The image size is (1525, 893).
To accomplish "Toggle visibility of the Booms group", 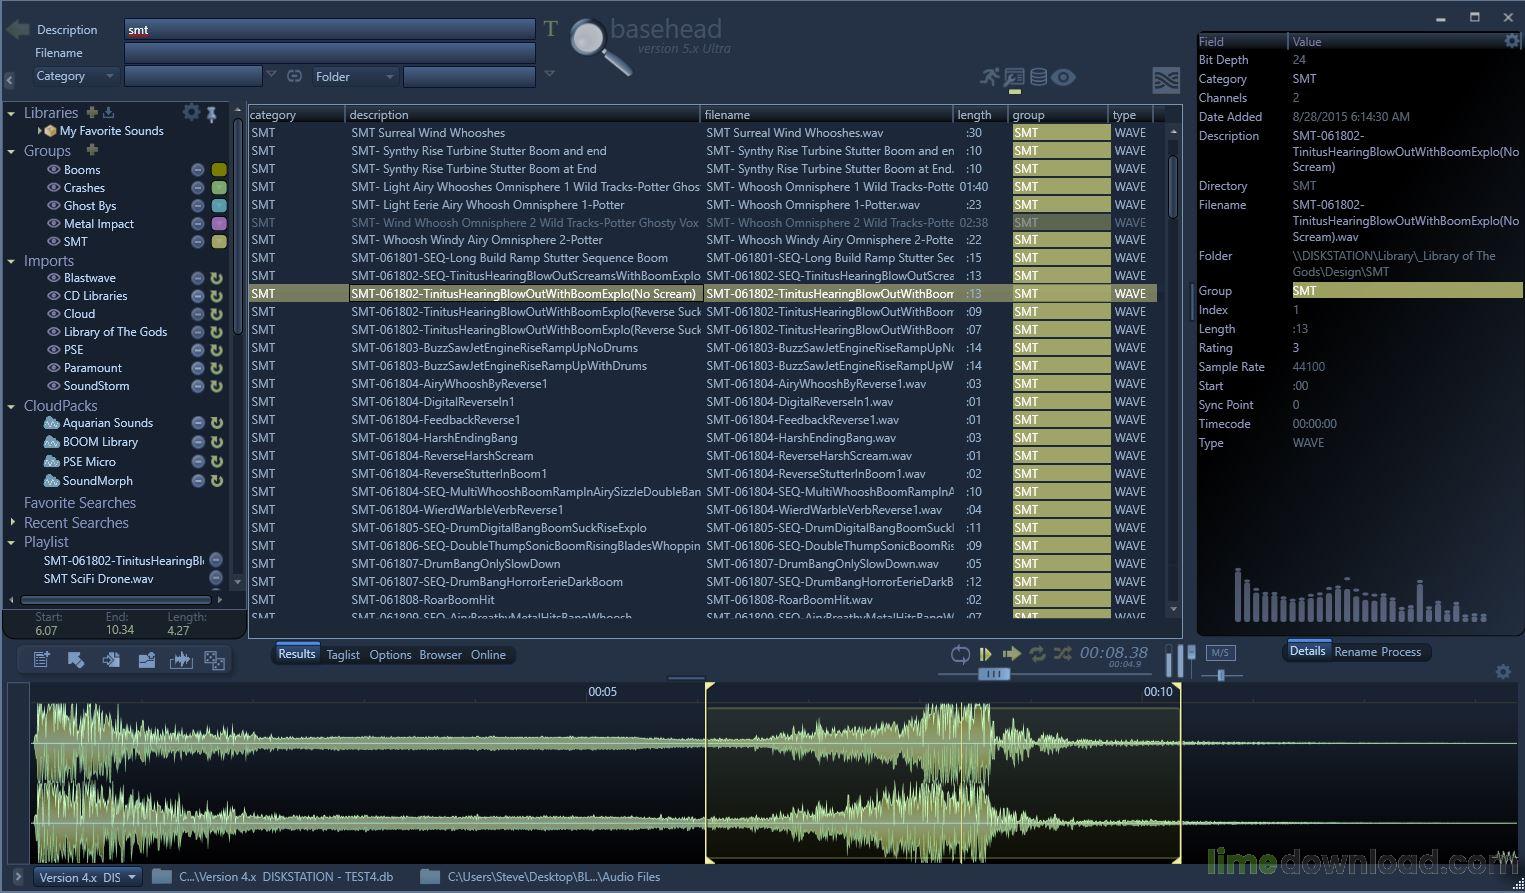I will (x=54, y=170).
